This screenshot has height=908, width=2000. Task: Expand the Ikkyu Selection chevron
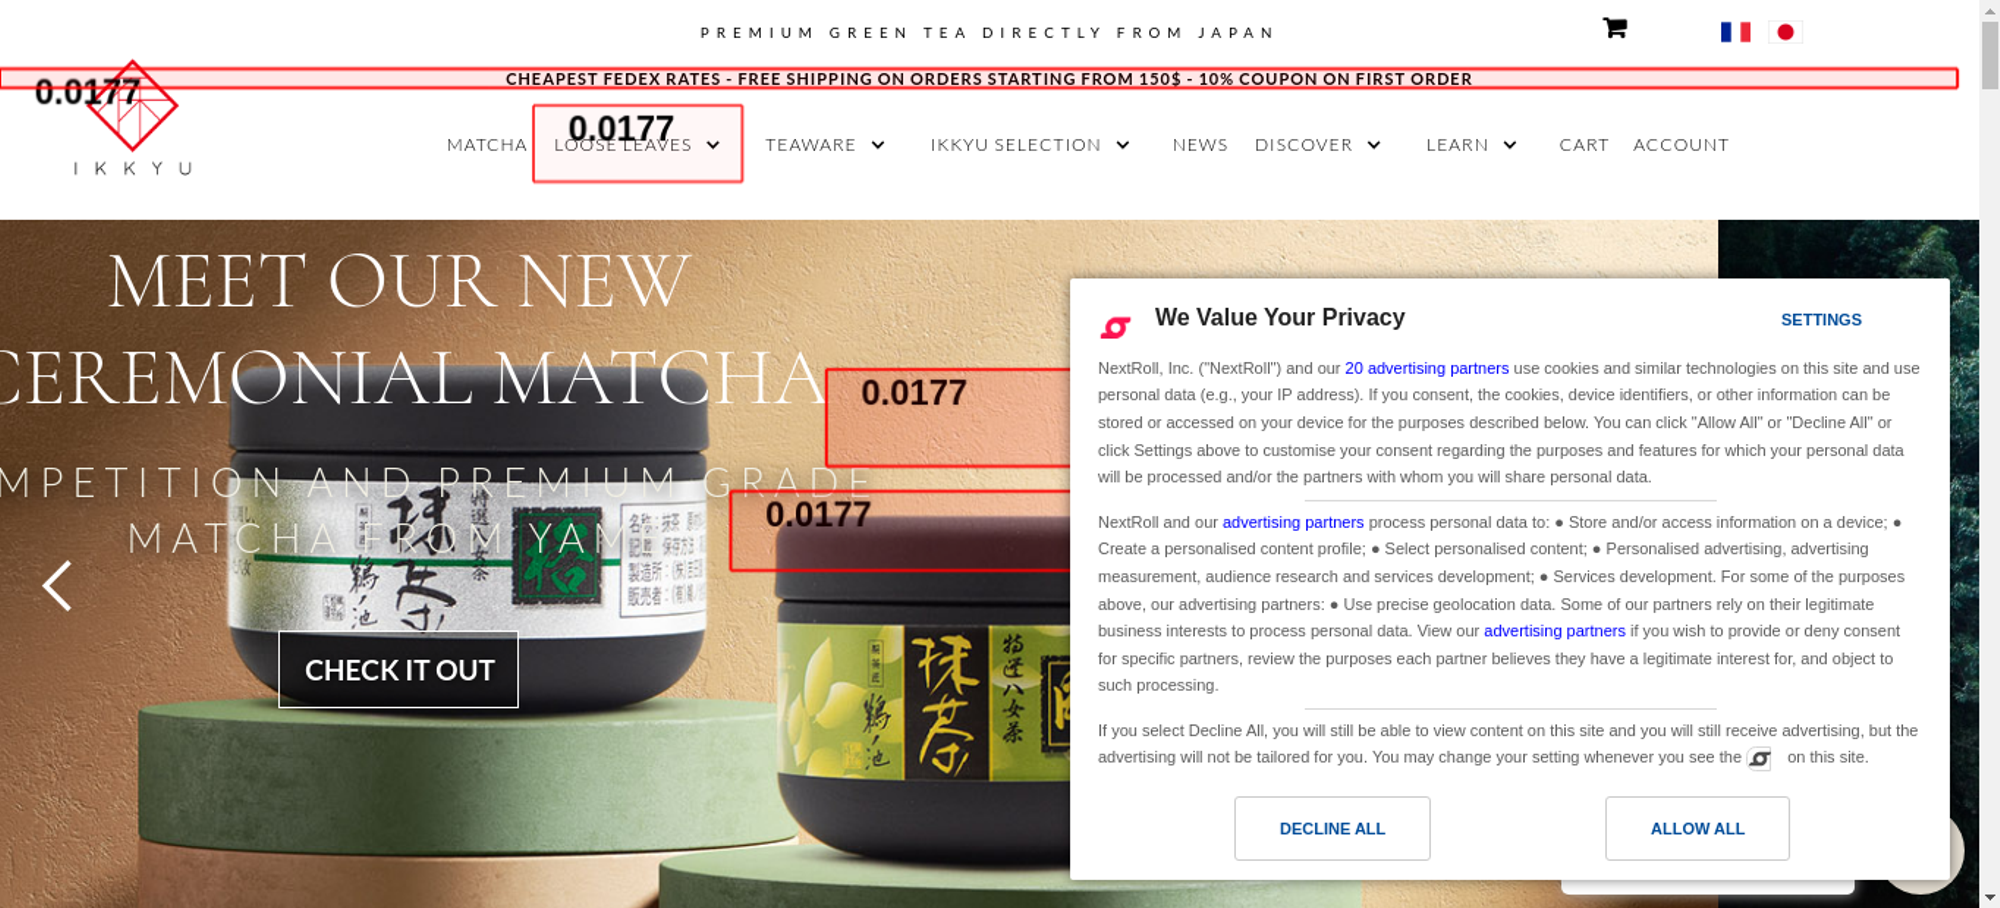1123,145
